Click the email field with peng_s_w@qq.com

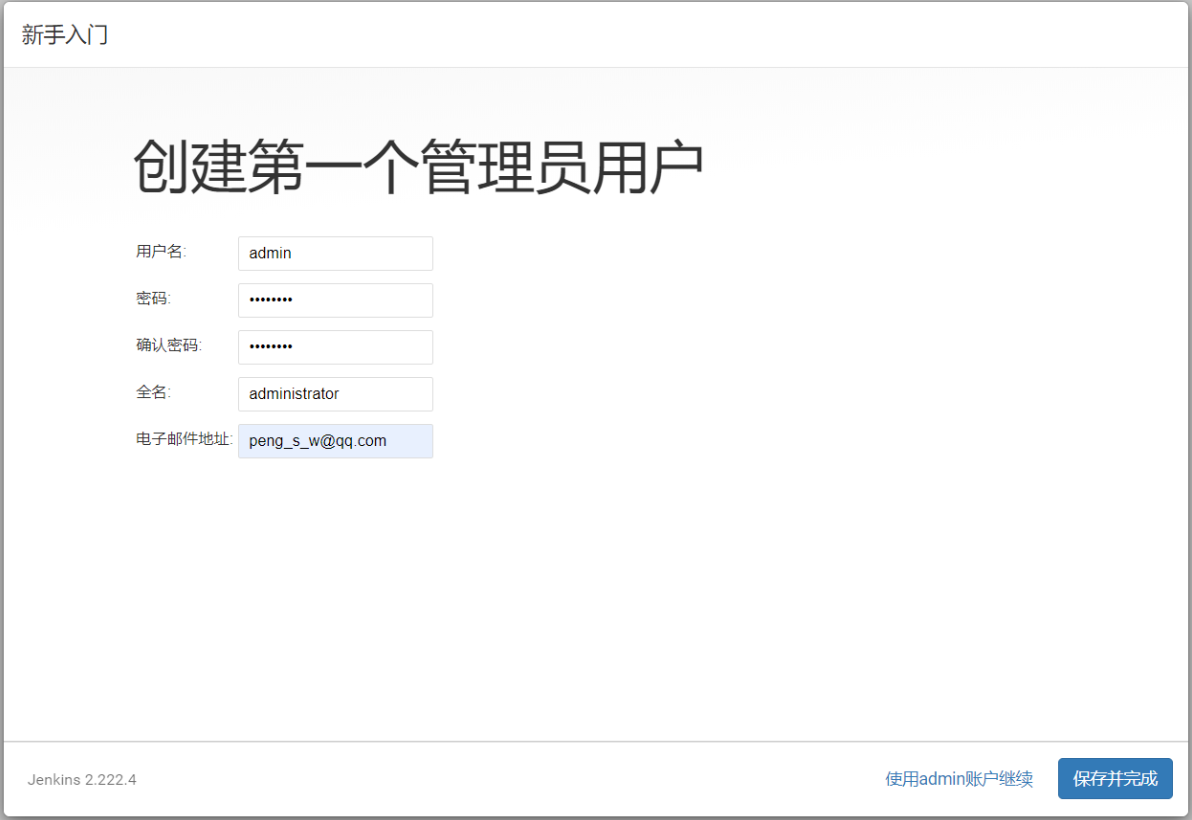click(335, 441)
